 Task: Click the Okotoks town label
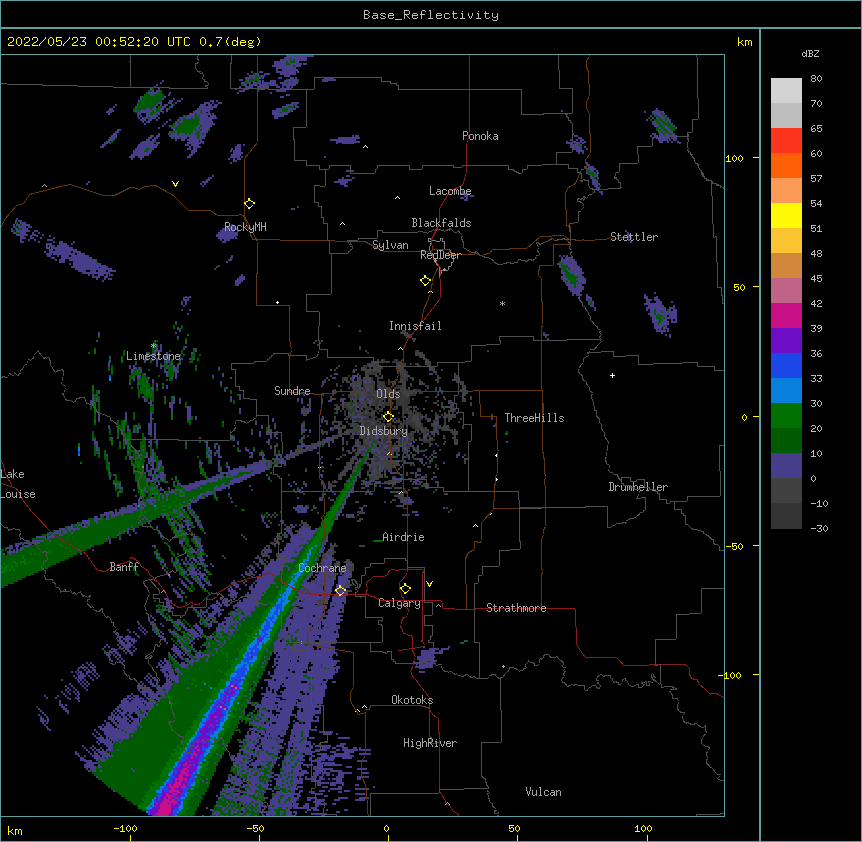tap(412, 700)
